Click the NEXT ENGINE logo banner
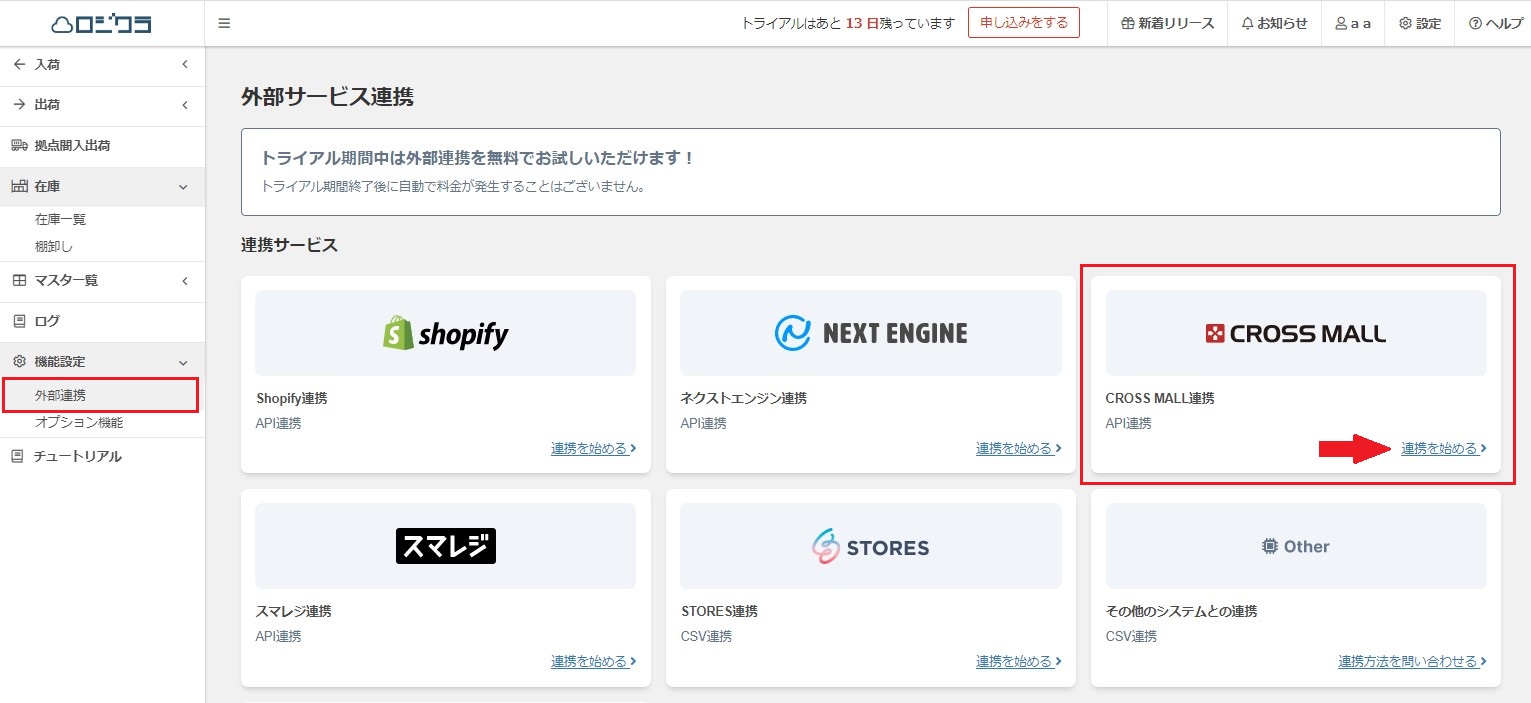 pos(870,333)
